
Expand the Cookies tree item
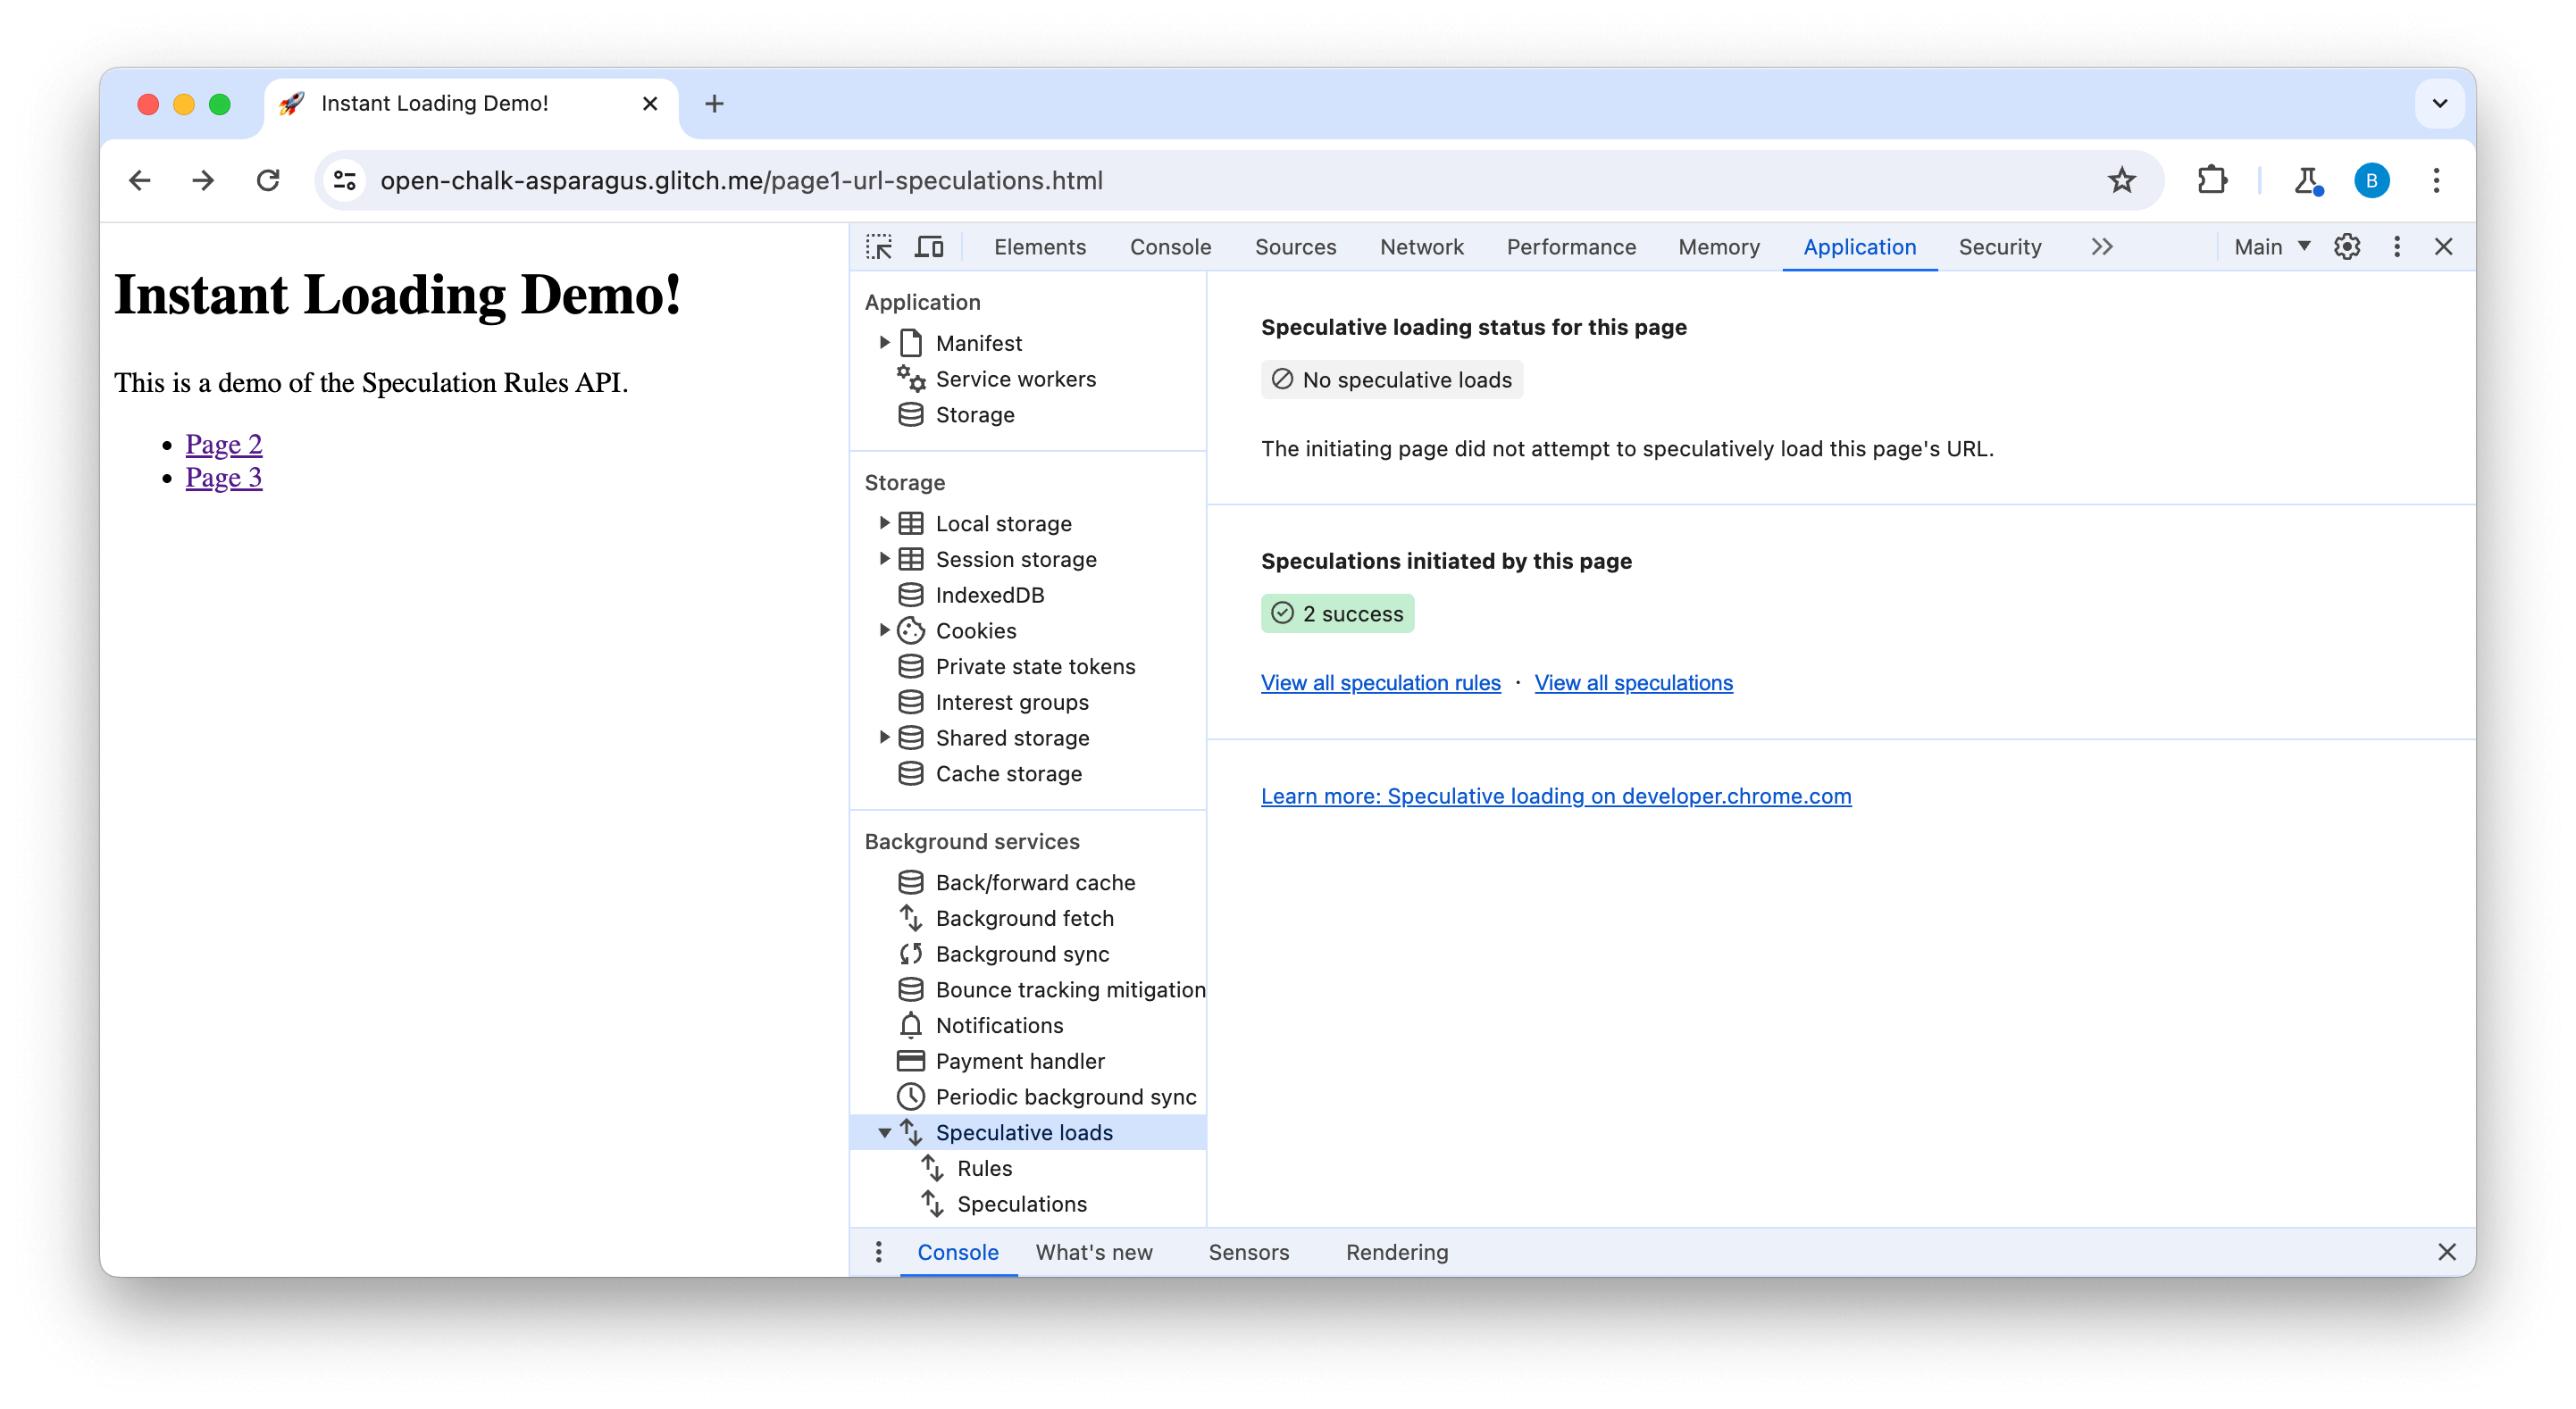click(882, 629)
